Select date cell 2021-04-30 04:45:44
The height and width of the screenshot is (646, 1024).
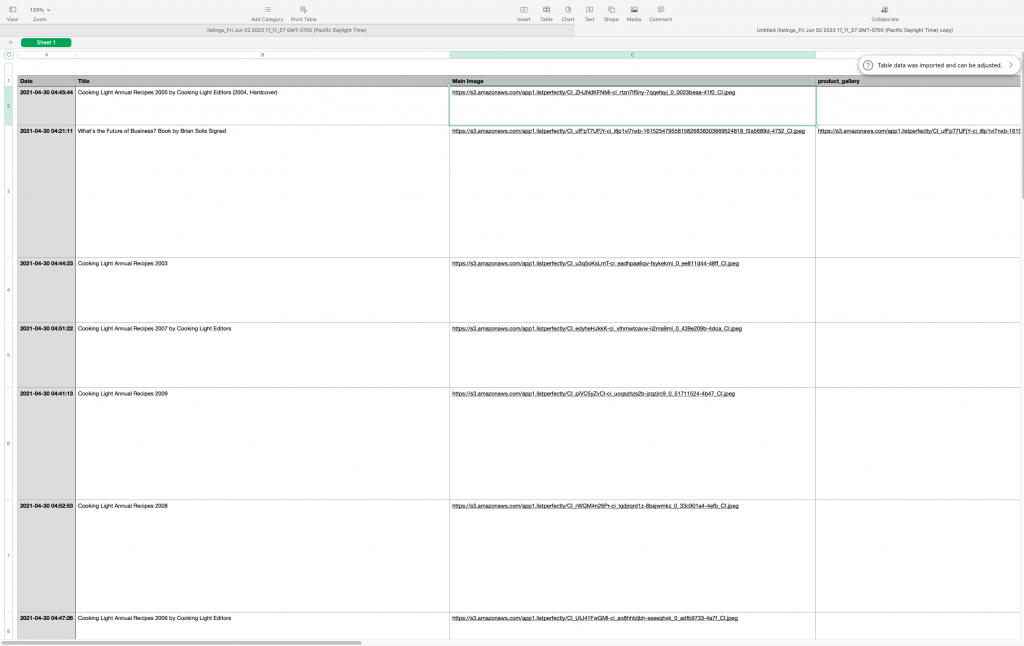point(46,106)
